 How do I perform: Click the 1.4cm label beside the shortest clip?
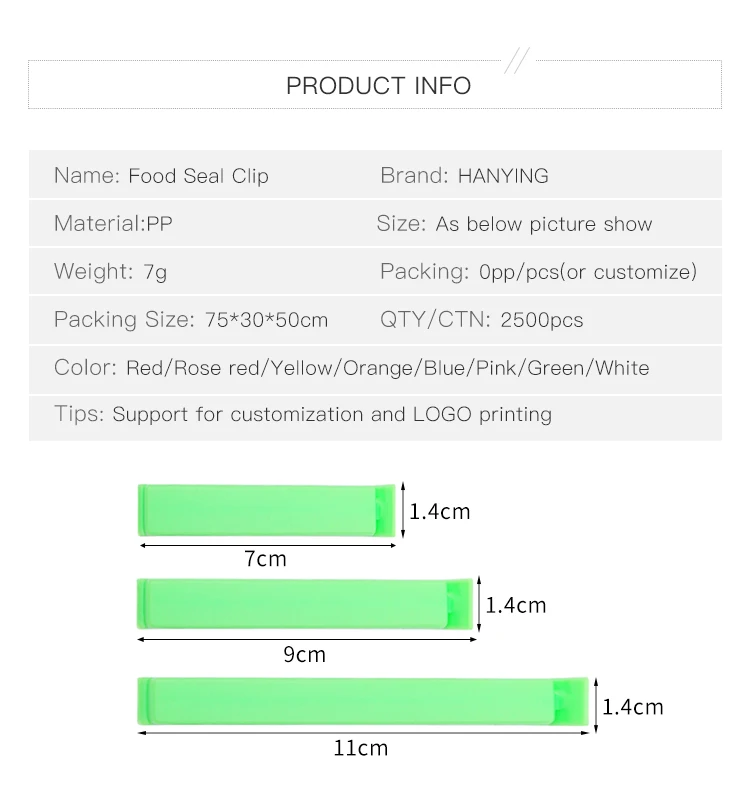pos(439,512)
